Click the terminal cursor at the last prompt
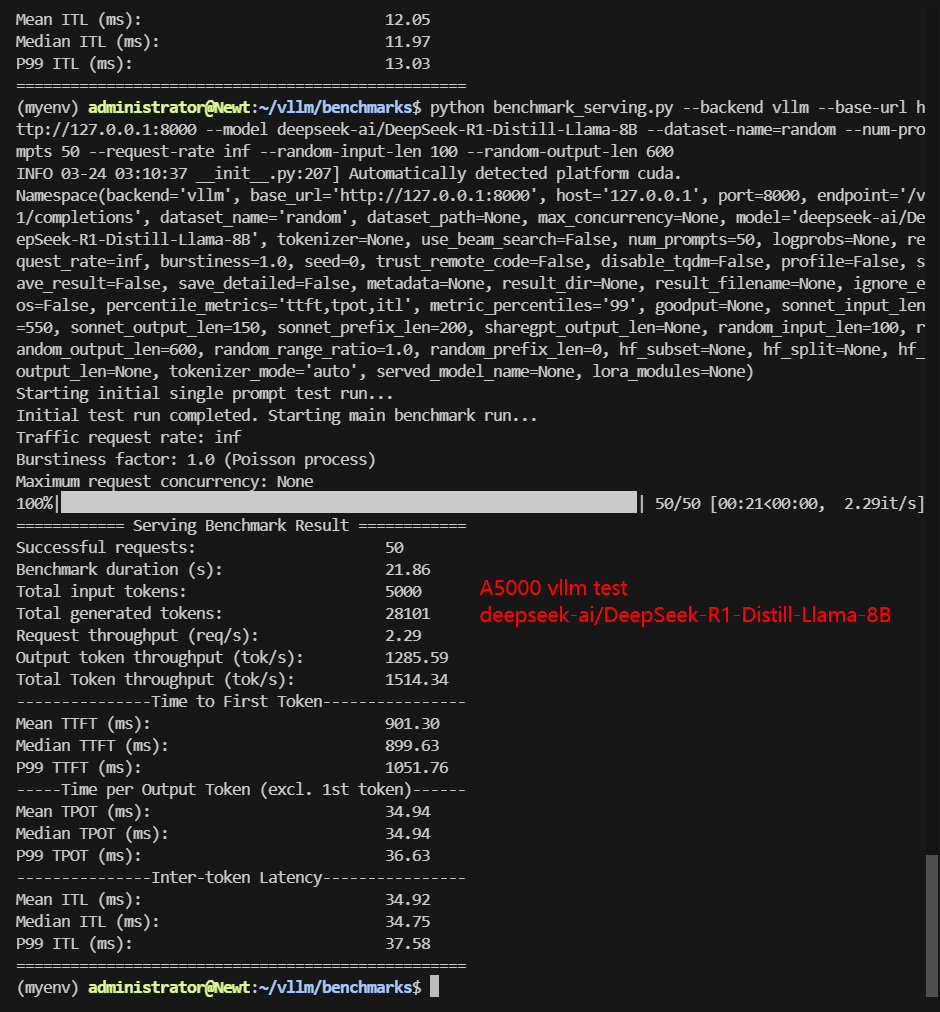Screen dimensions: 940x1012 pos(434,986)
